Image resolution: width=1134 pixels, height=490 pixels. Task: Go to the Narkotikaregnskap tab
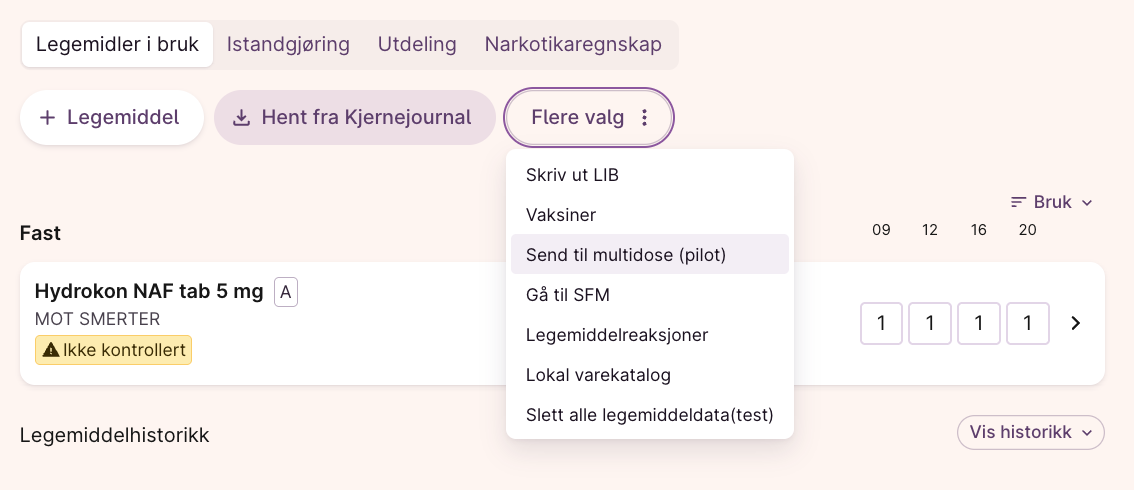click(x=574, y=45)
